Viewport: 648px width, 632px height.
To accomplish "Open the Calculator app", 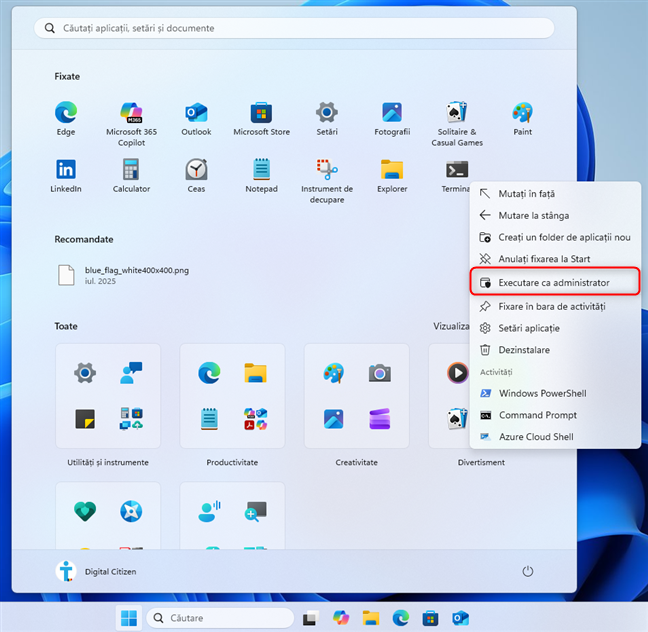I will (131, 175).
